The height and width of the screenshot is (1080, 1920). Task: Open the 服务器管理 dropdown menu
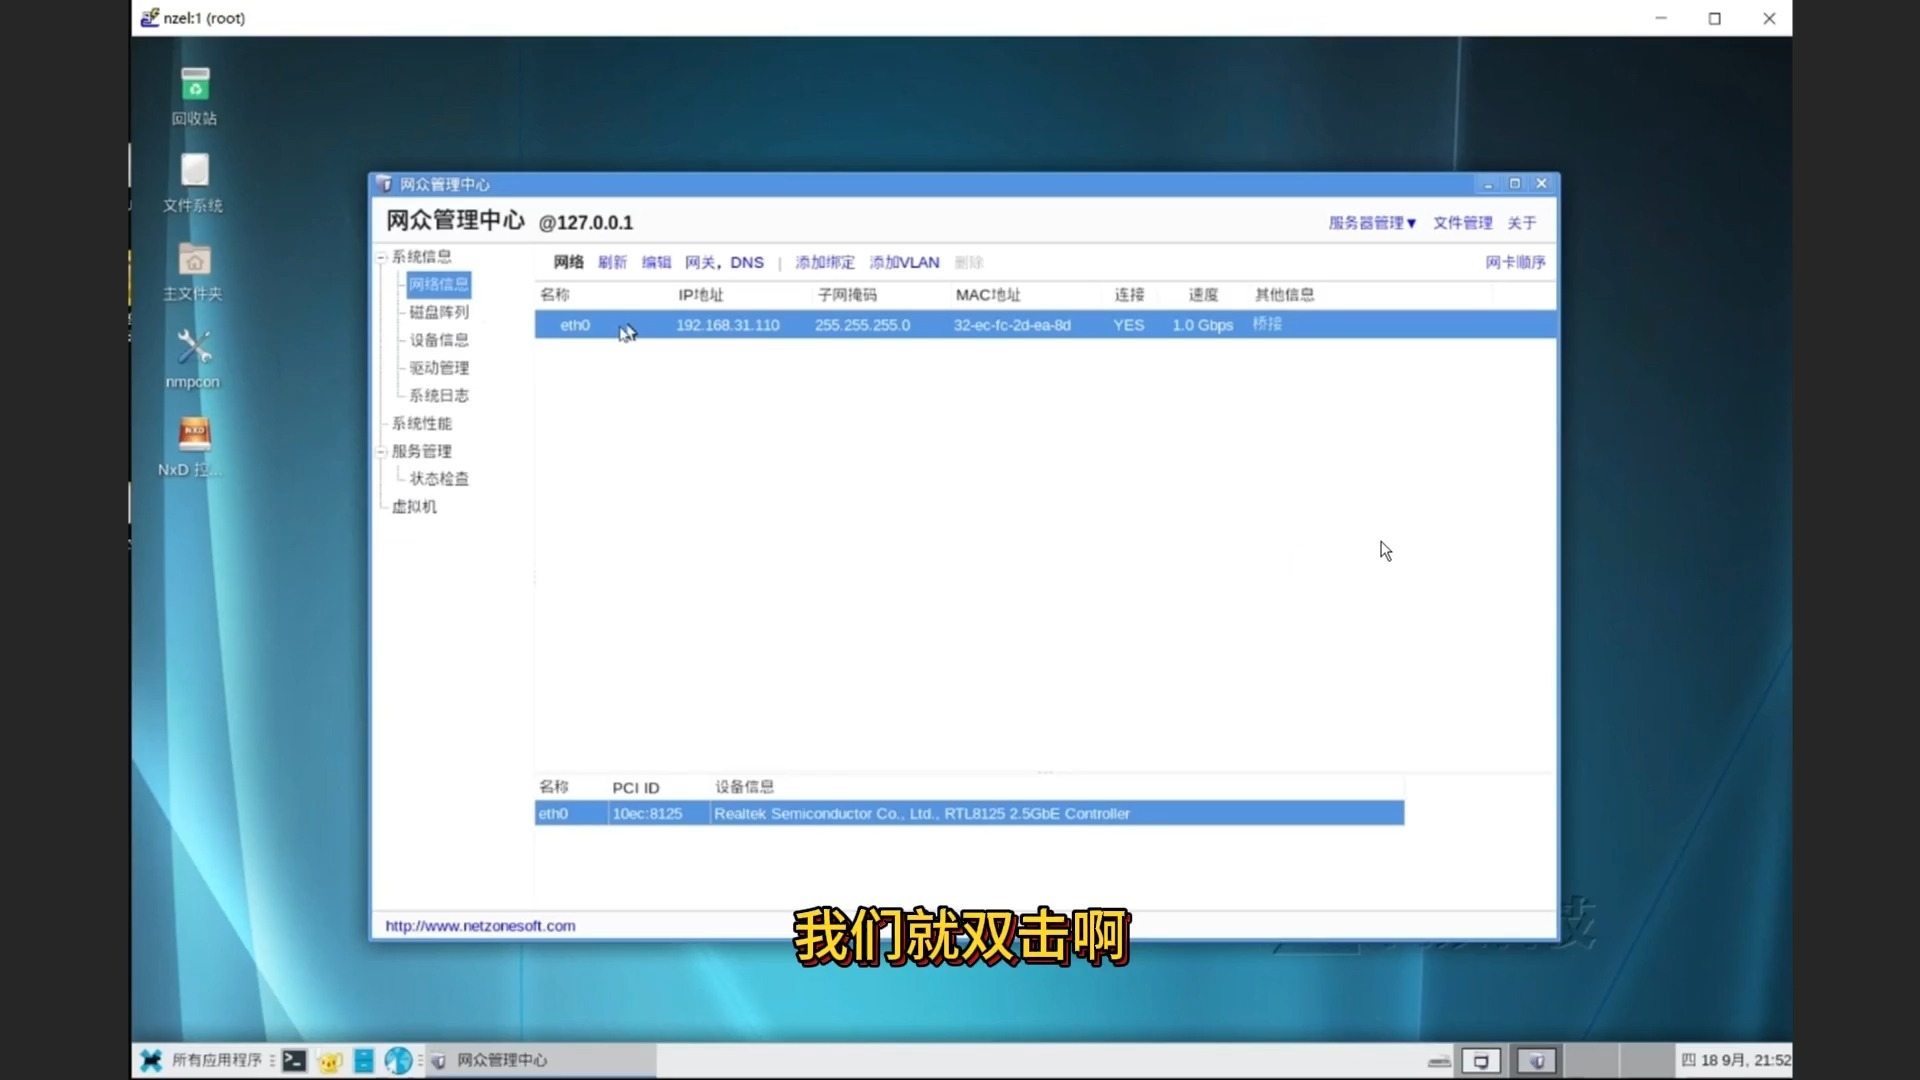pos(1371,223)
